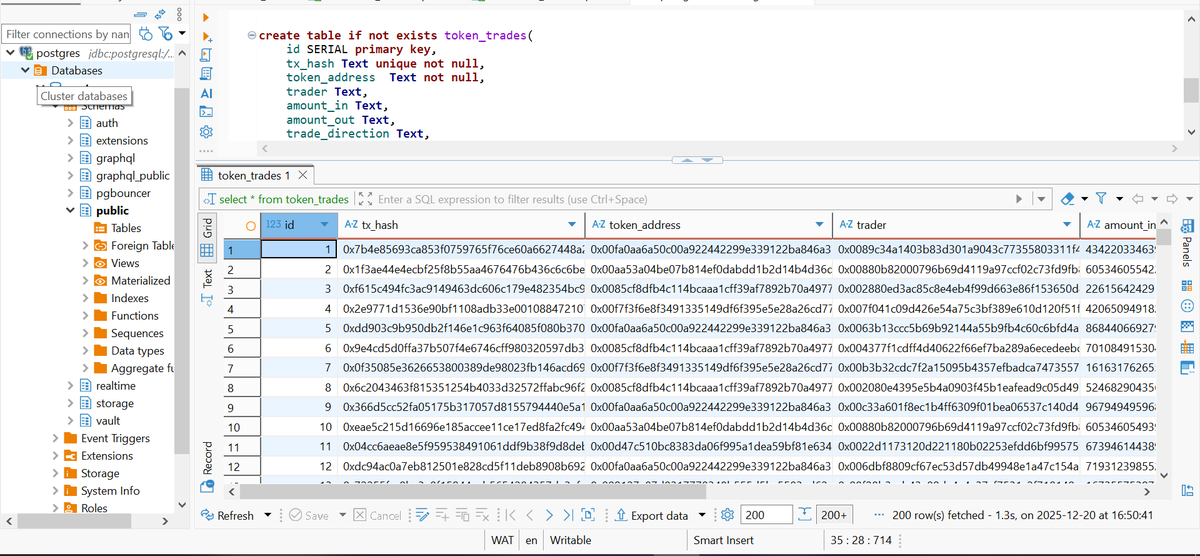Click the connection filter settings funnel icon
Image resolution: width=1200 pixels, height=556 pixels.
click(x=165, y=33)
